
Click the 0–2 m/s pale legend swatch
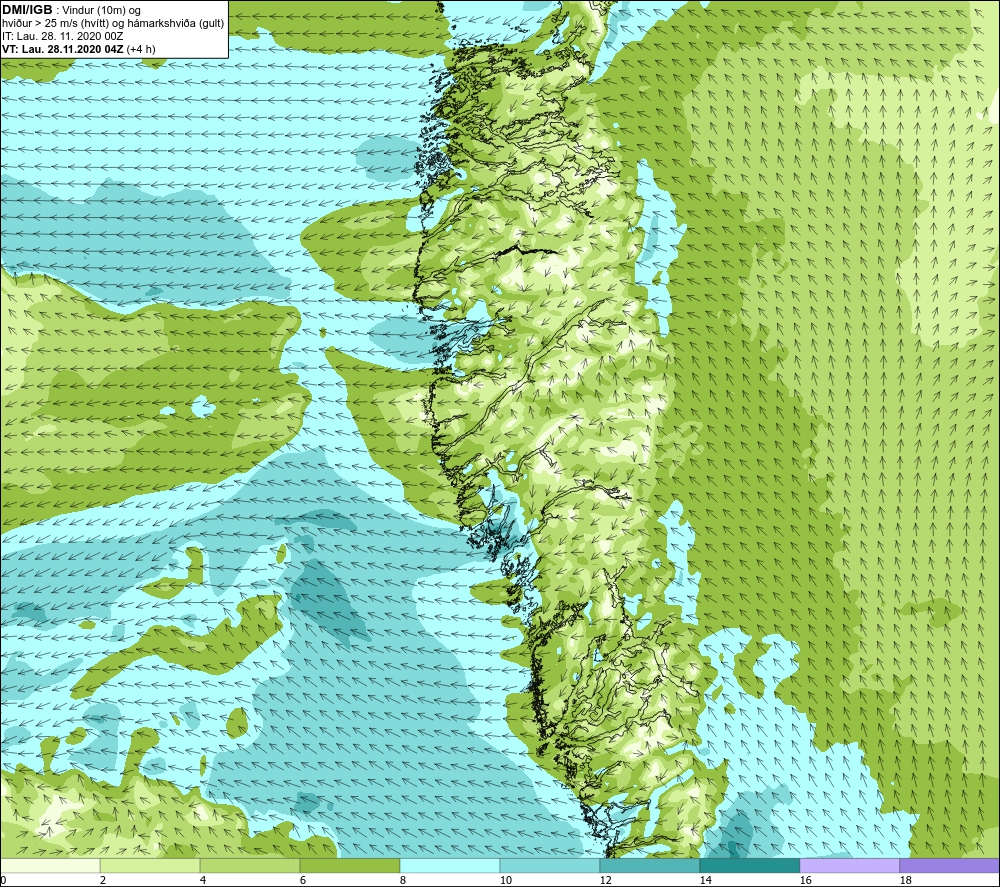50,865
